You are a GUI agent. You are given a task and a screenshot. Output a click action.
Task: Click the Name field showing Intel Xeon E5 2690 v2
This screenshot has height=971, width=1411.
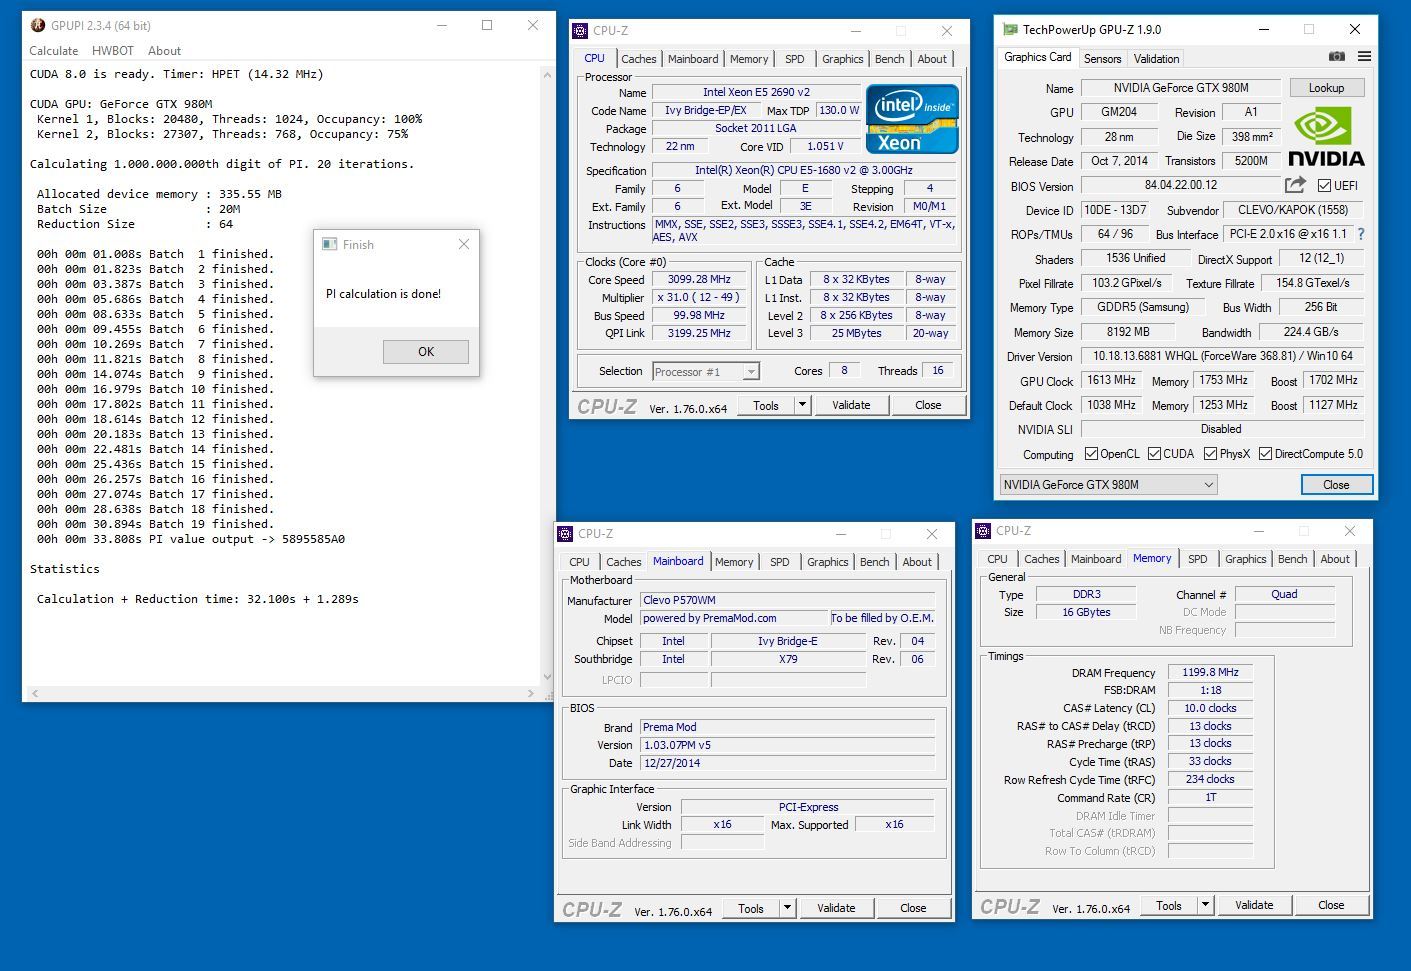(756, 92)
